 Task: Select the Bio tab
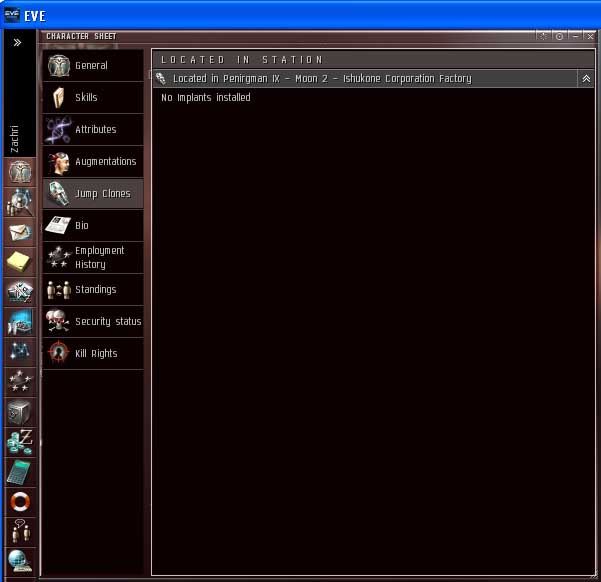pyautogui.click(x=93, y=225)
